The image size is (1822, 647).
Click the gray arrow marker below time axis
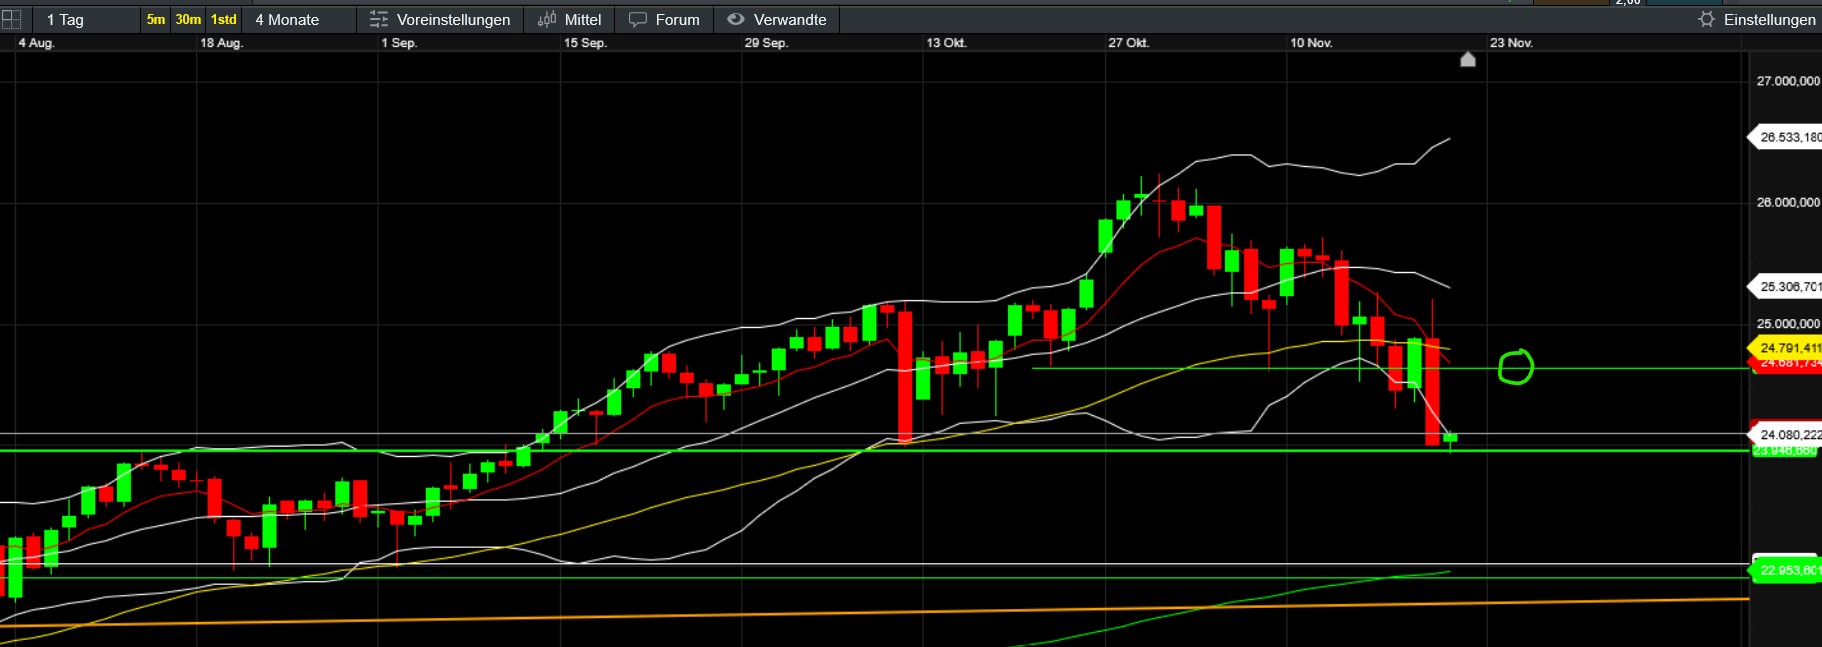pos(1467,60)
